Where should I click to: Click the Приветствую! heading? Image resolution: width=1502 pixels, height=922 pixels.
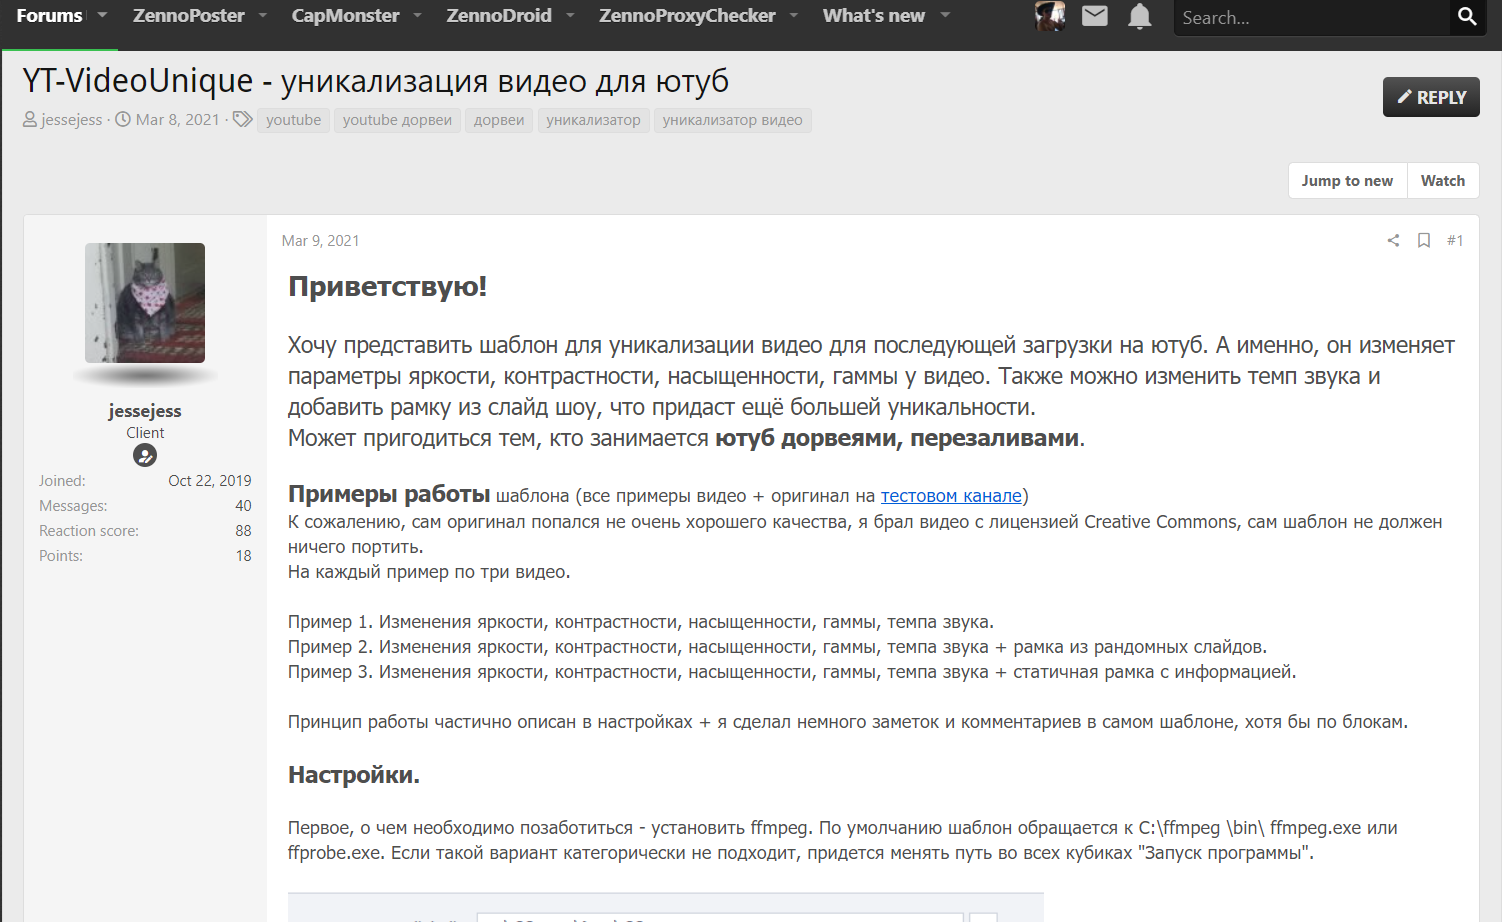387,287
